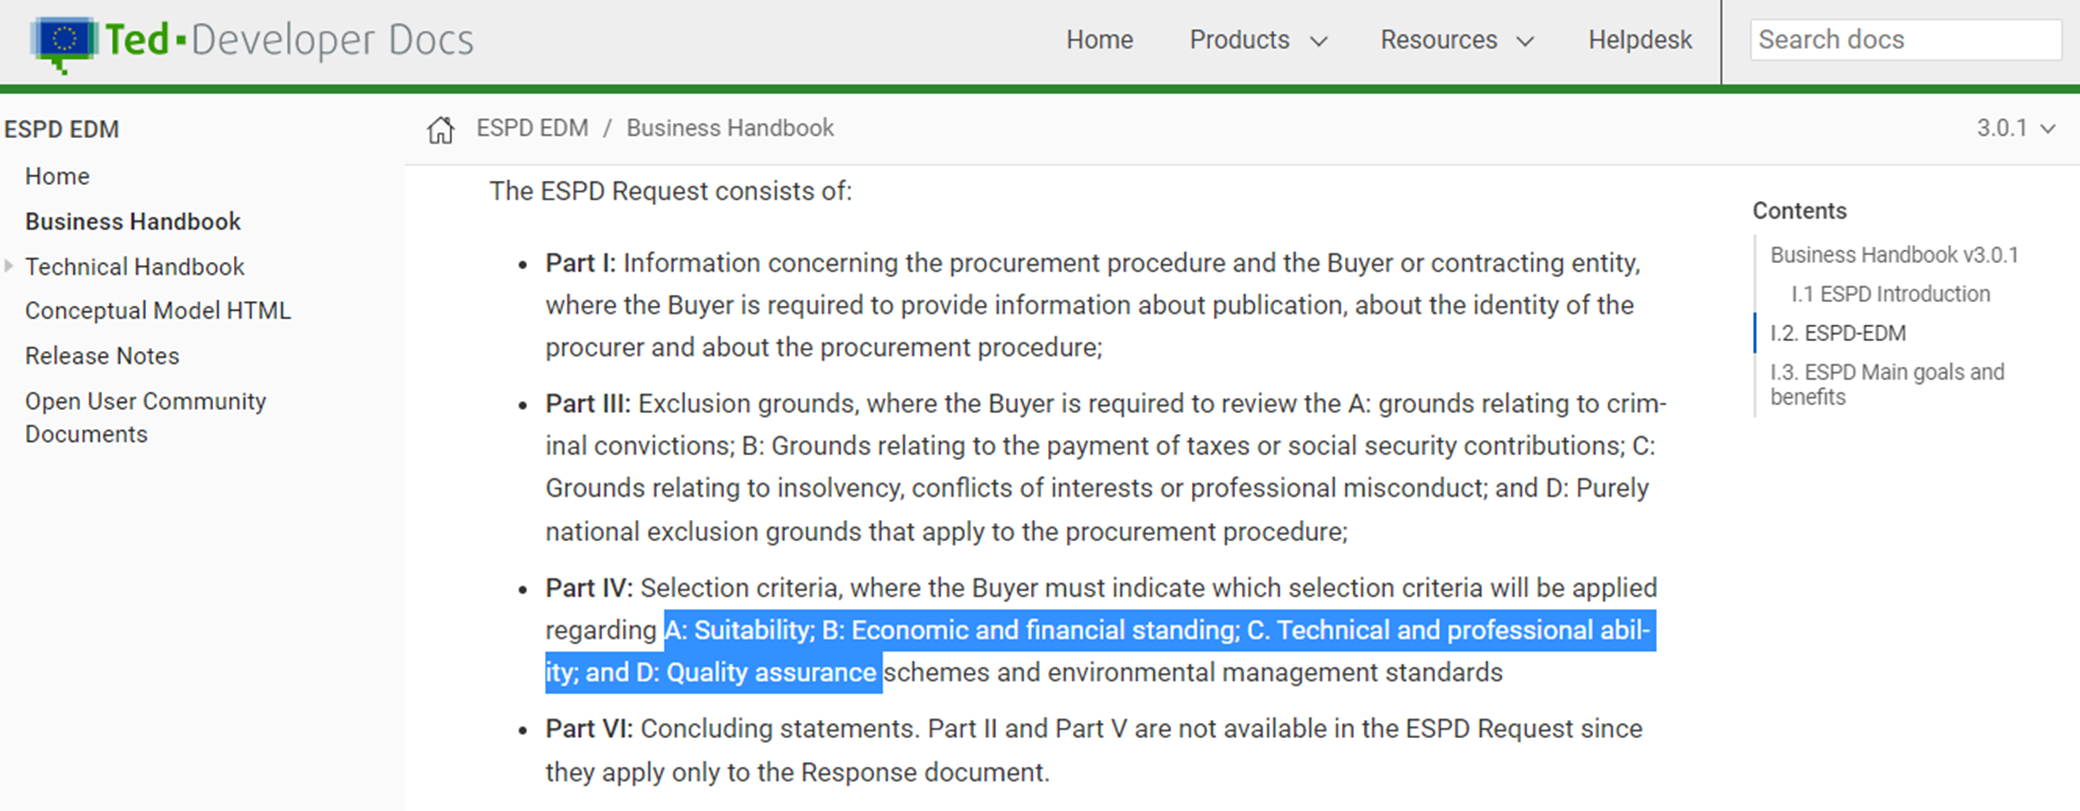Go to Home in the ESPD EDM sidebar
This screenshot has width=2080, height=811.
tap(57, 176)
